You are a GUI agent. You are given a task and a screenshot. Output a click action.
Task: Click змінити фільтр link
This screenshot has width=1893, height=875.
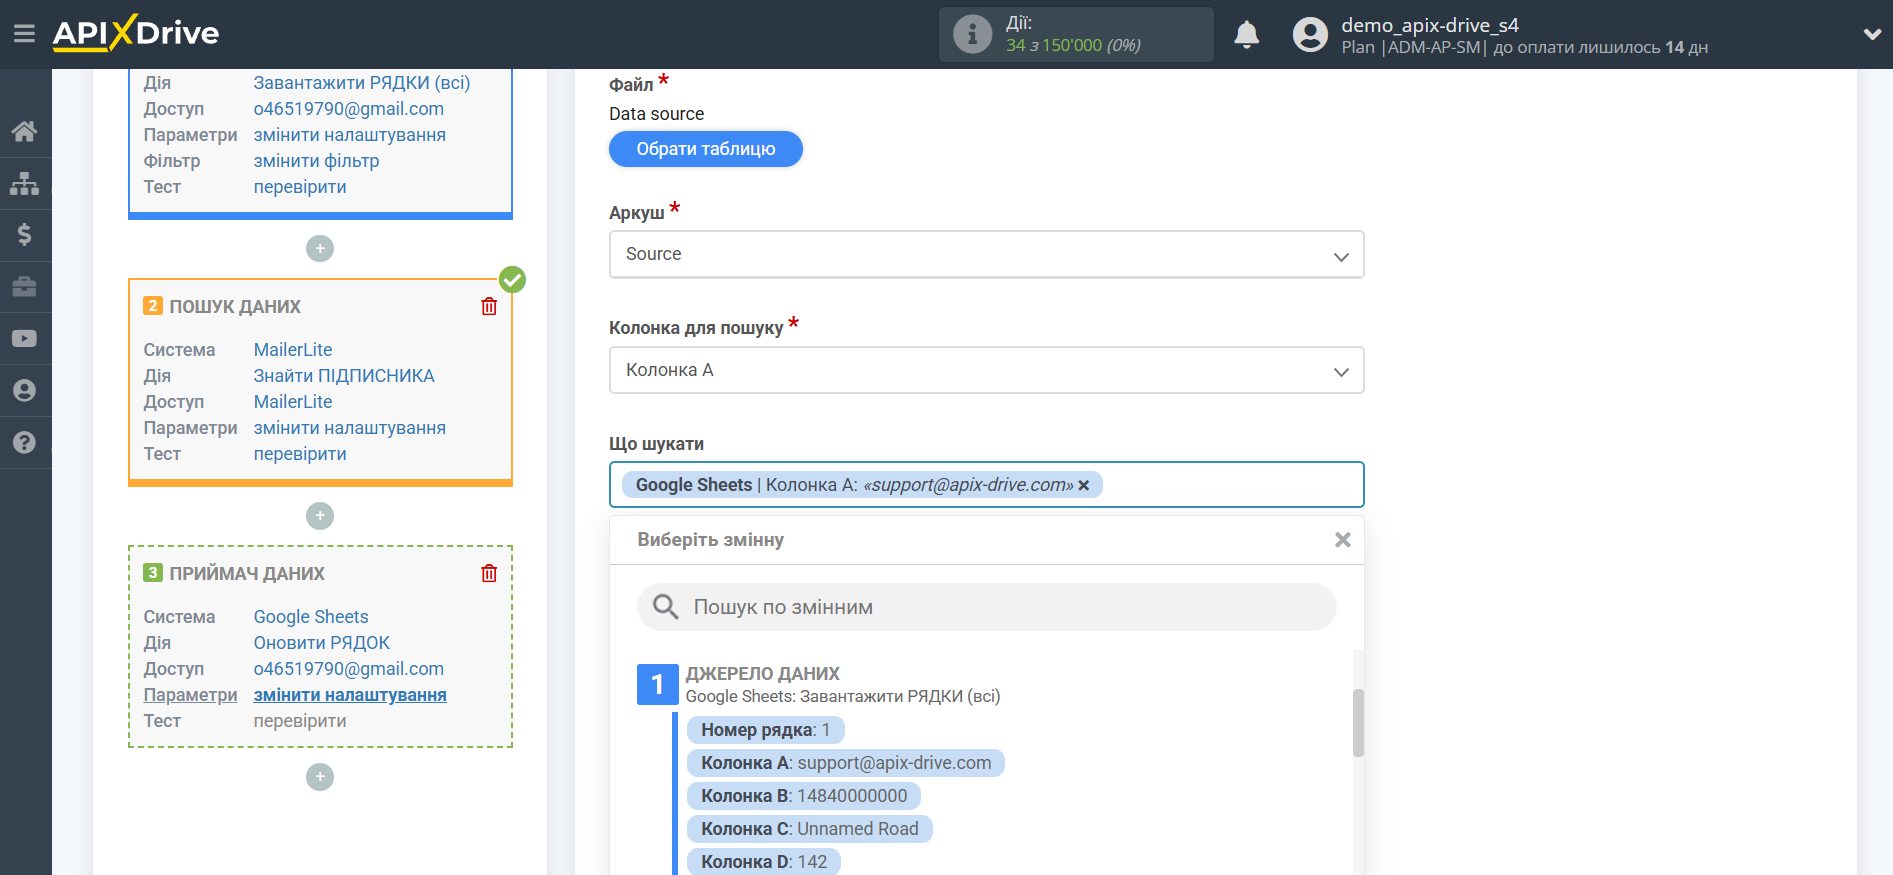[317, 161]
